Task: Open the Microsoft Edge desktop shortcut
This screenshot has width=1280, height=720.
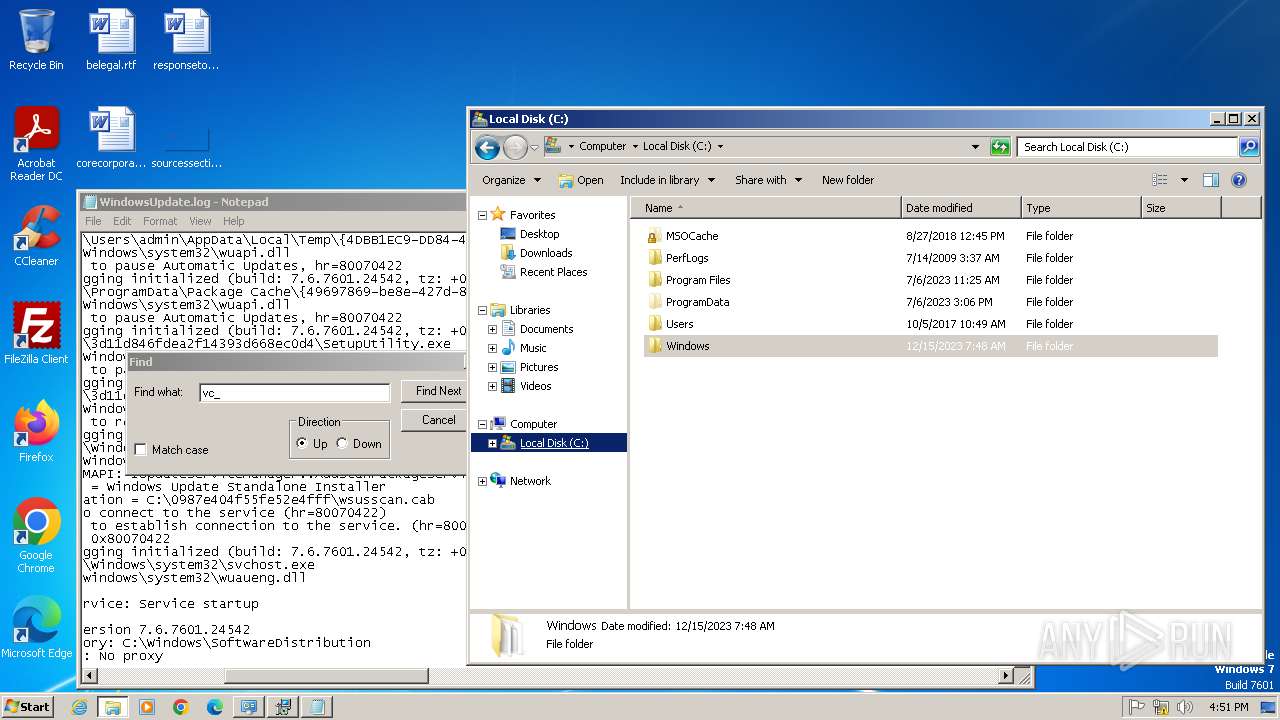Action: tap(36, 627)
